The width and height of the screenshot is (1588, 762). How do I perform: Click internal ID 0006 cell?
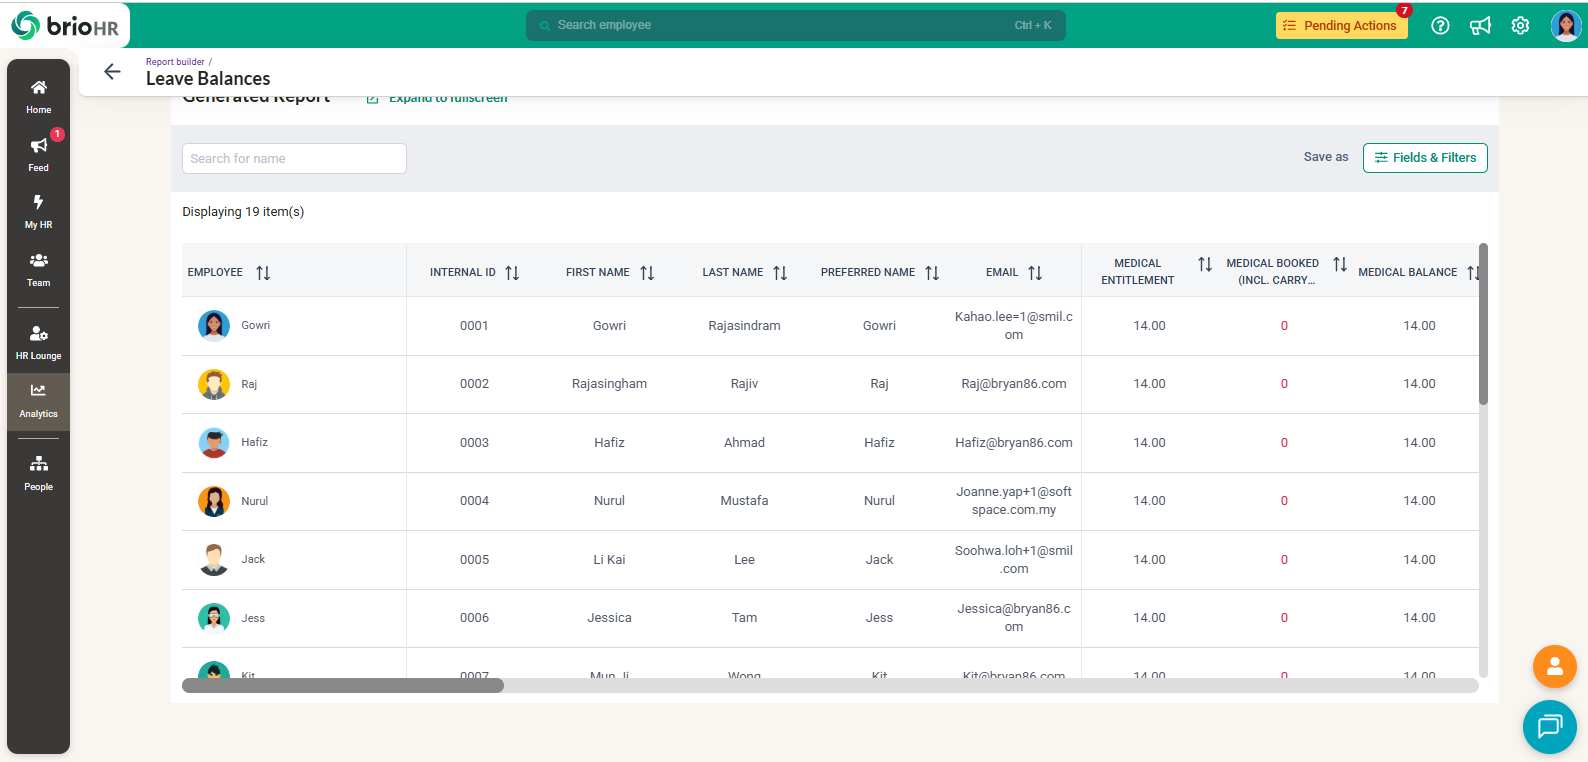click(x=474, y=618)
